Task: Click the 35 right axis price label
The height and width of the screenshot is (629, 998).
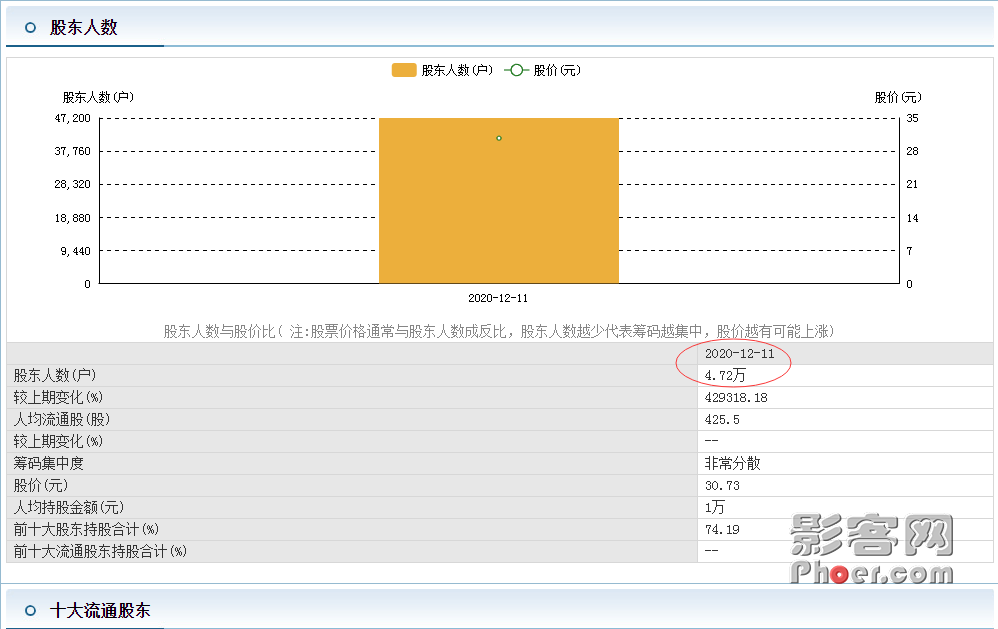Action: (912, 118)
